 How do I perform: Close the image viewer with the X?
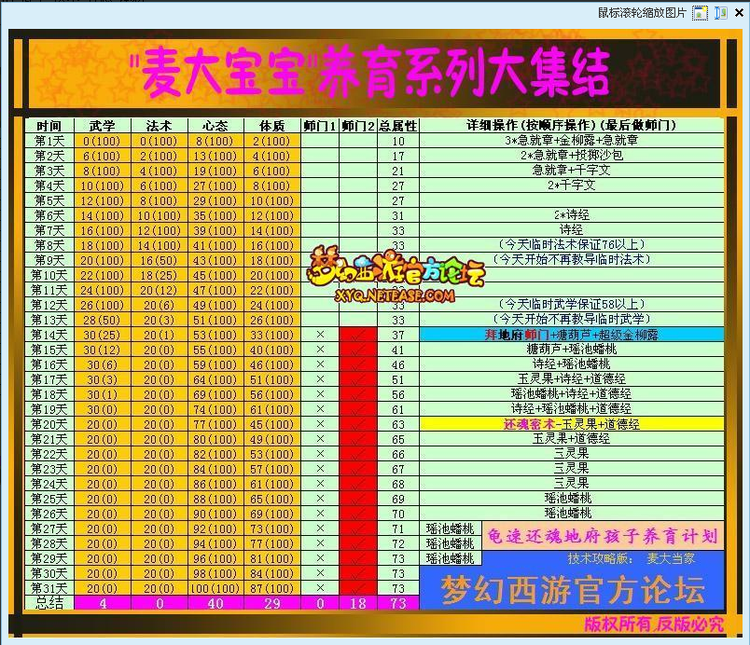739,13
